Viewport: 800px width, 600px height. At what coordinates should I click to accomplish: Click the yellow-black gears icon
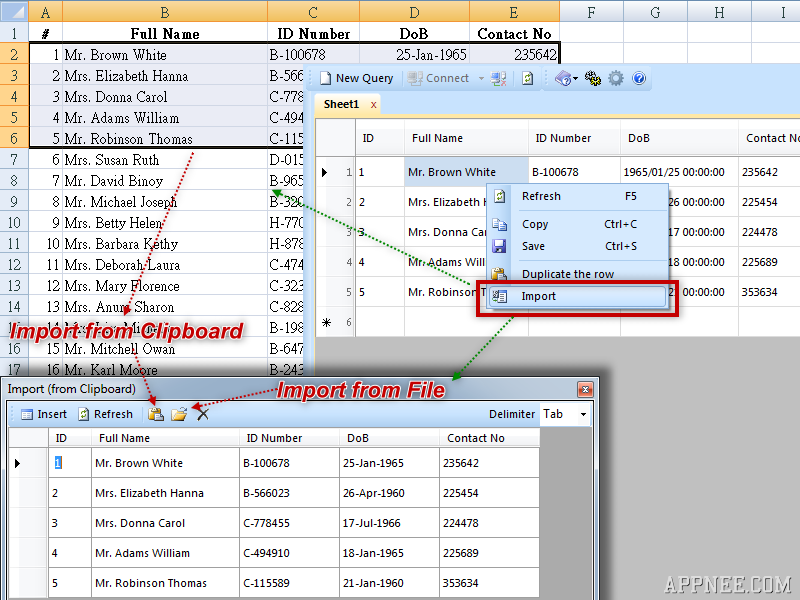(592, 79)
